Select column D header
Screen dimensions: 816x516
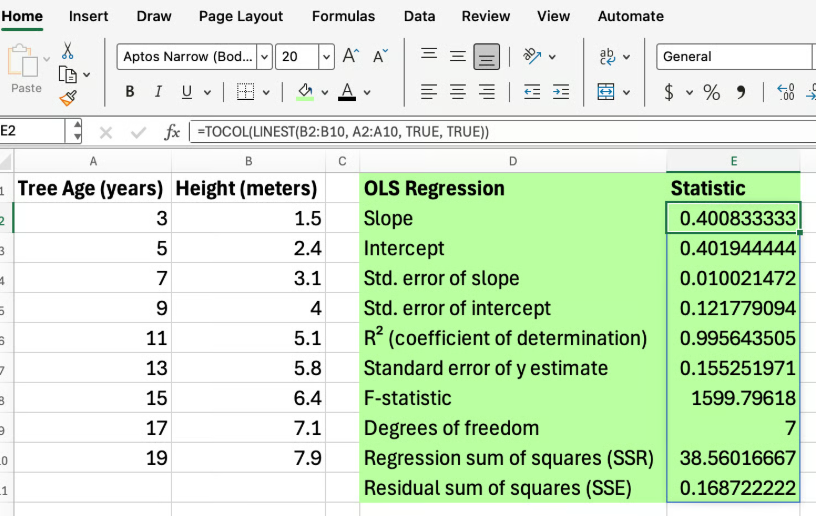pyautogui.click(x=512, y=161)
